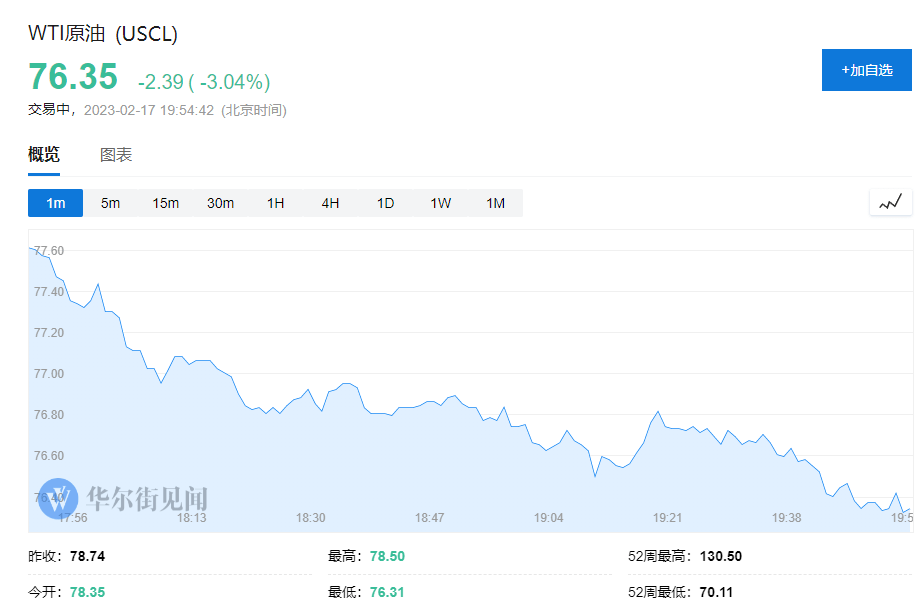This screenshot has width=920, height=609.
Task: Show the 1D daily chart
Action: (x=385, y=203)
